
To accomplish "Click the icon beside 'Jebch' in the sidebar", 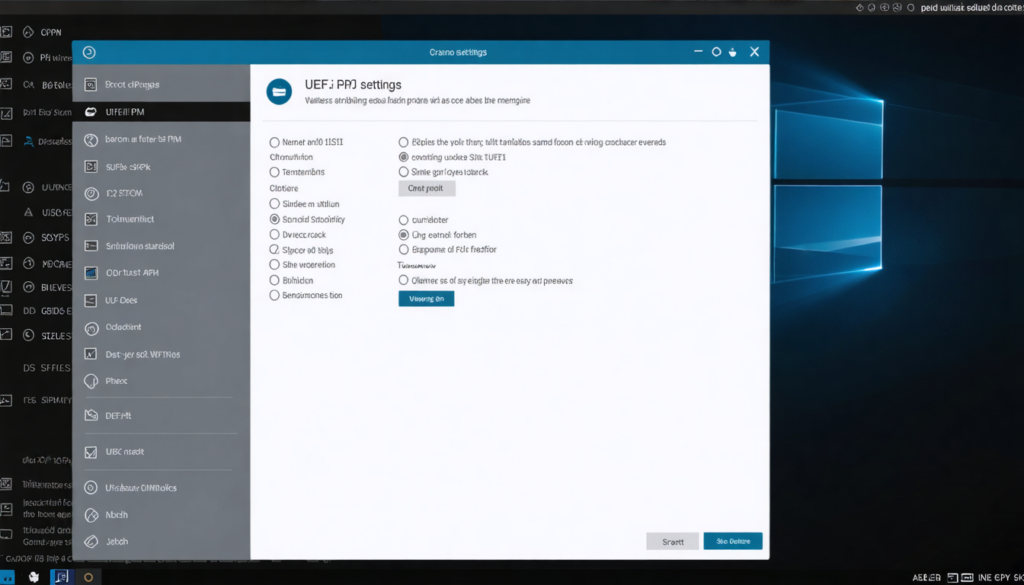I will [x=91, y=541].
